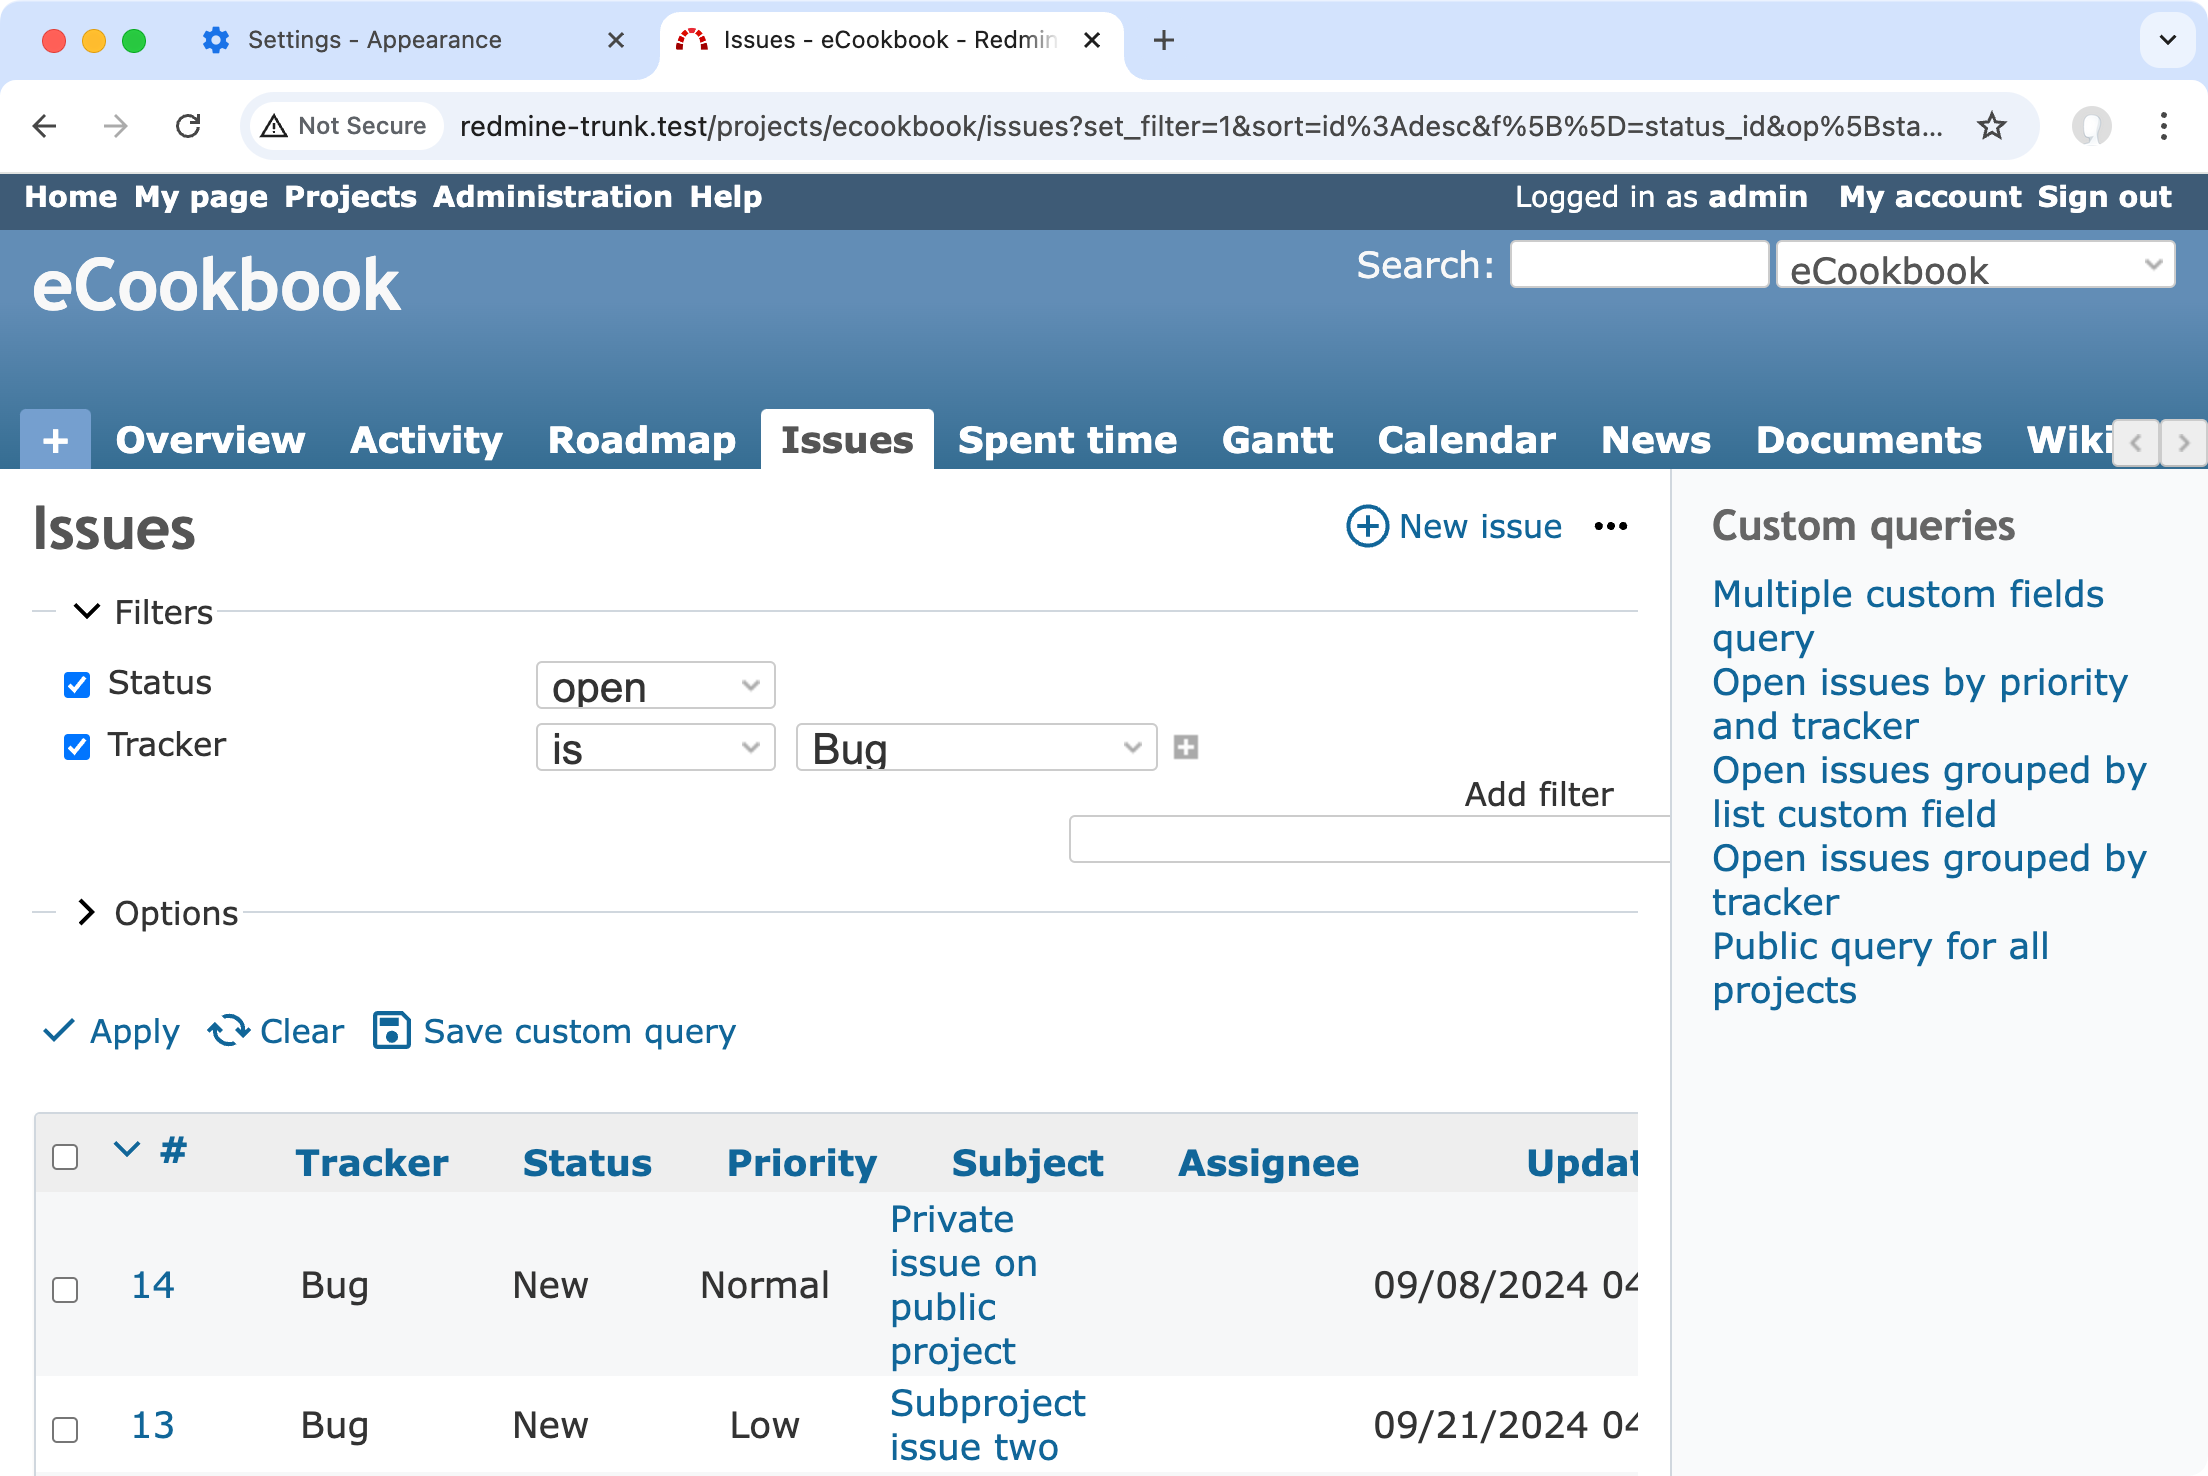Check the select-all issues checkbox

click(x=65, y=1157)
